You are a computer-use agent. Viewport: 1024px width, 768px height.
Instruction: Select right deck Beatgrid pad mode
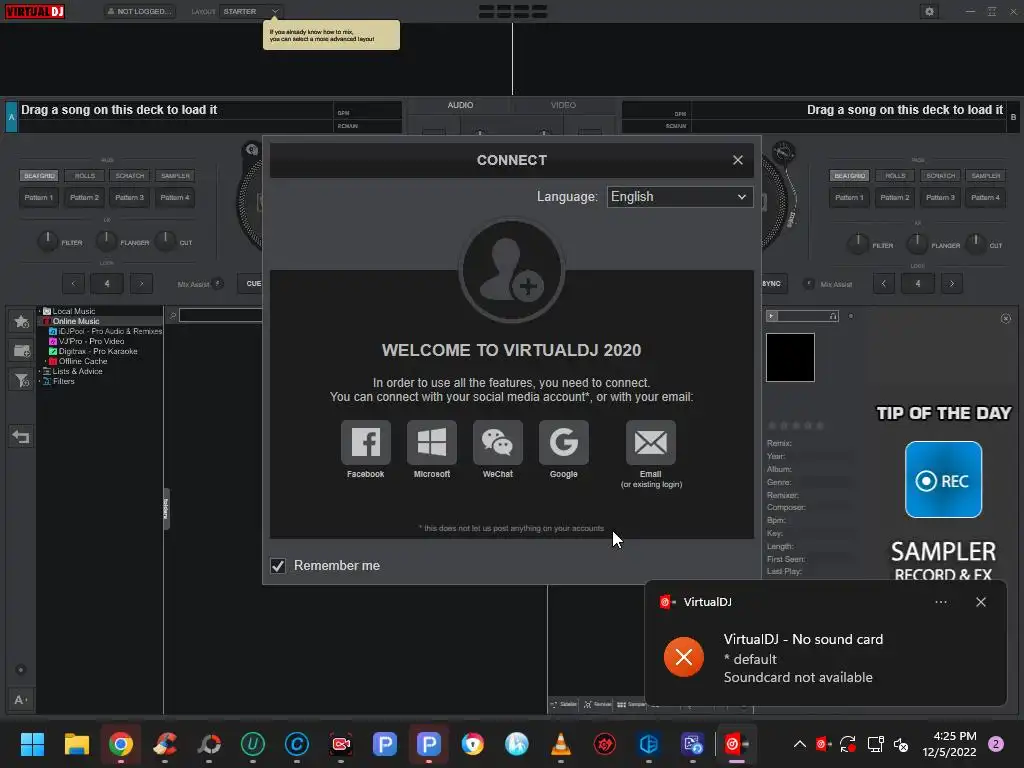pyautogui.click(x=850, y=176)
